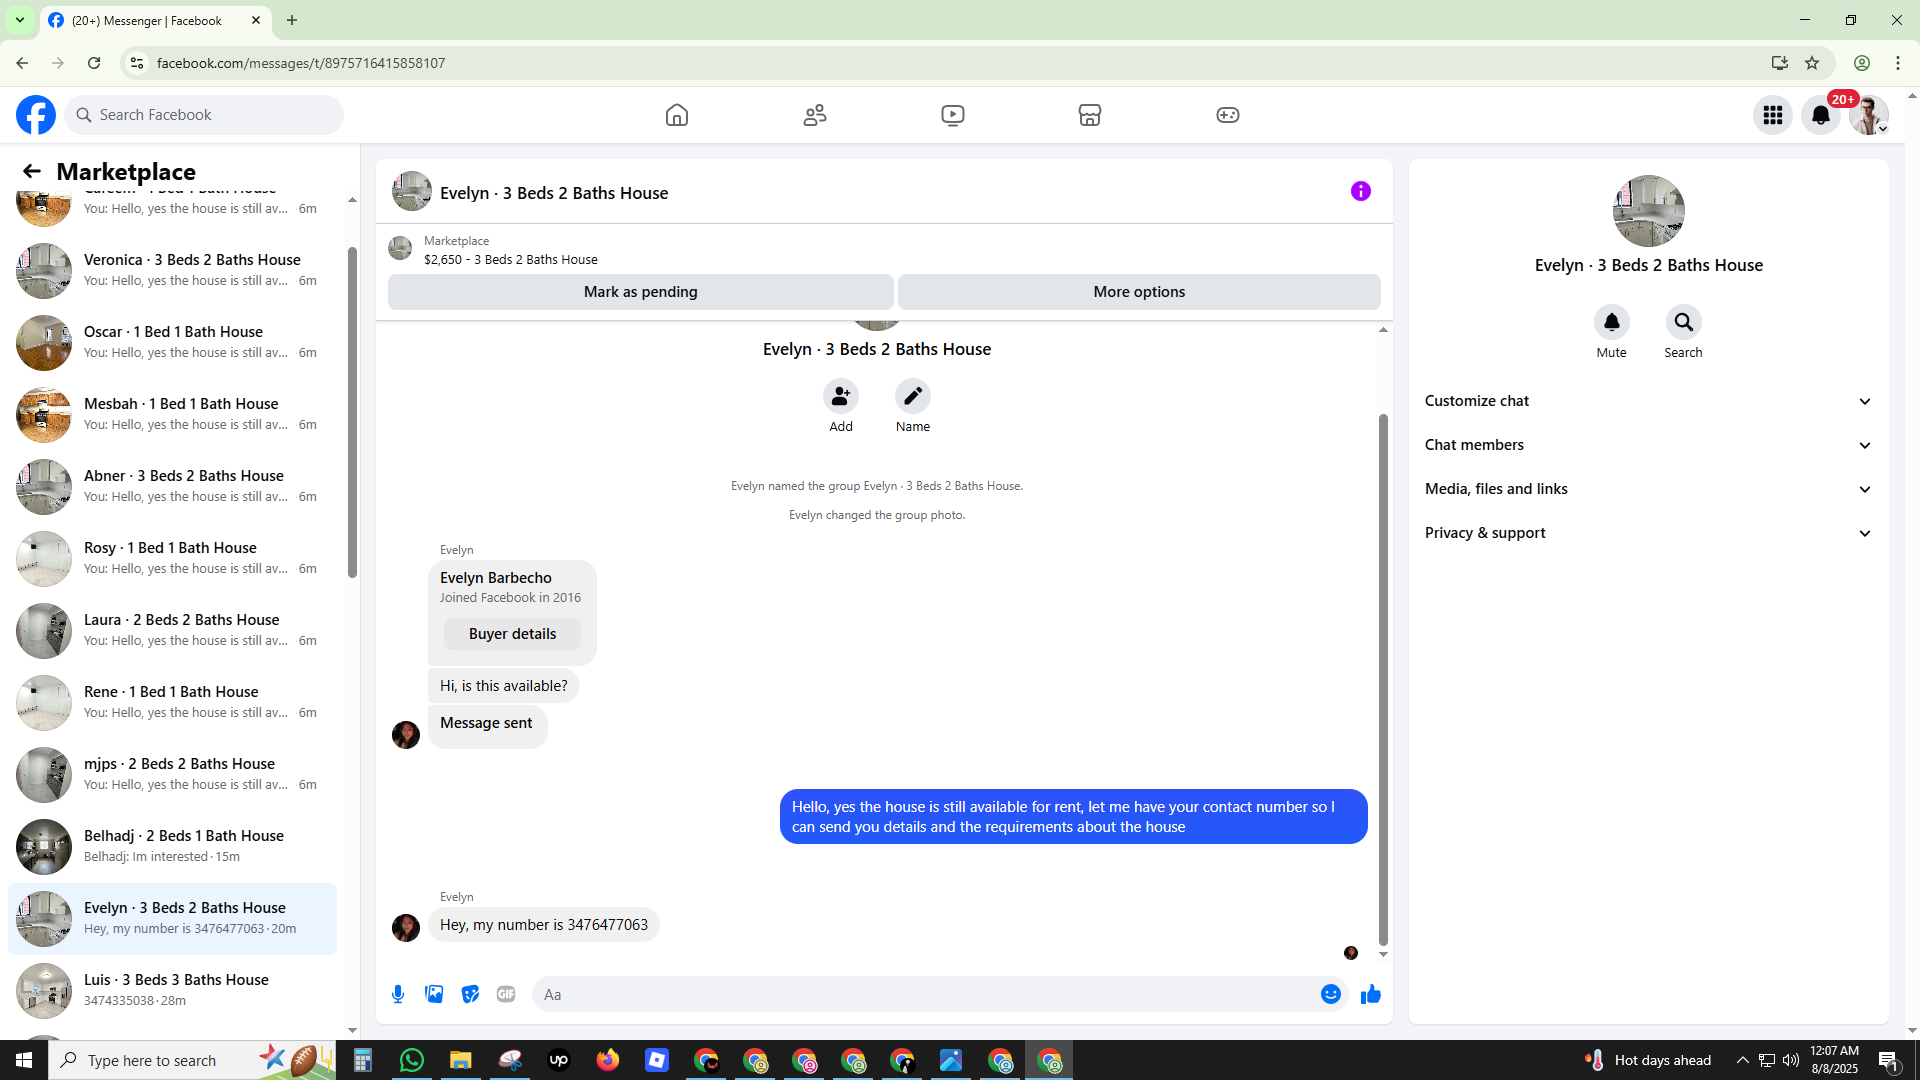
Task: Open the GIF picker icon
Action: click(506, 994)
